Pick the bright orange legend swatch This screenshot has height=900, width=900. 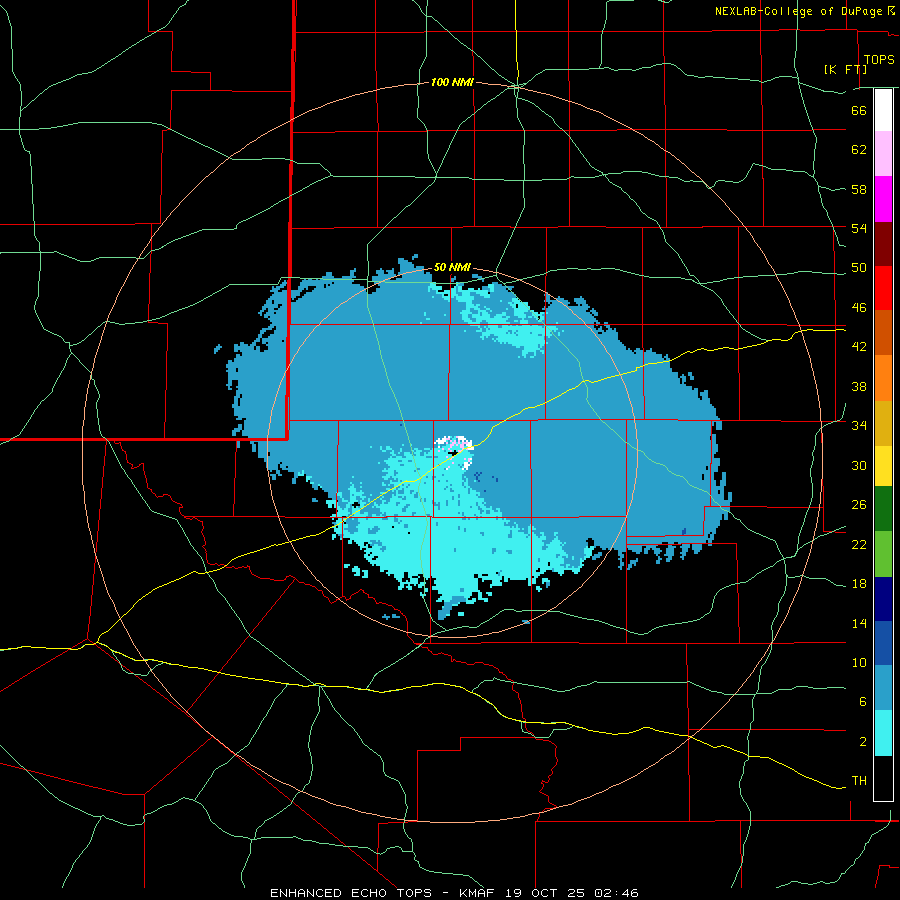pyautogui.click(x=883, y=378)
